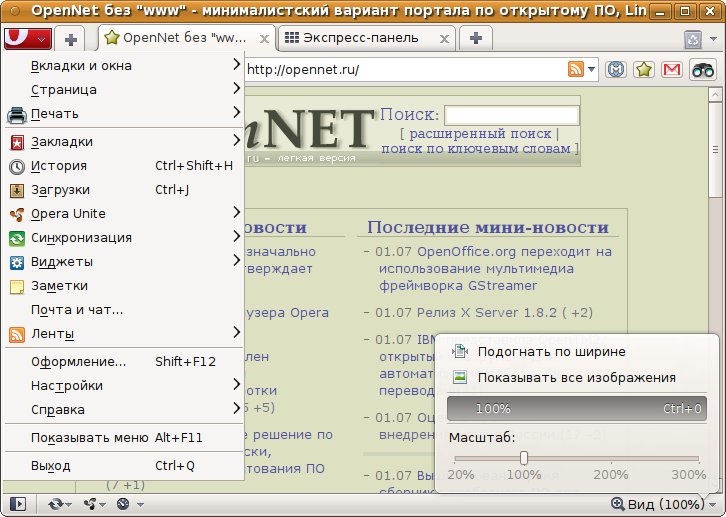Close the Экспресс-панель tab

click(444, 39)
